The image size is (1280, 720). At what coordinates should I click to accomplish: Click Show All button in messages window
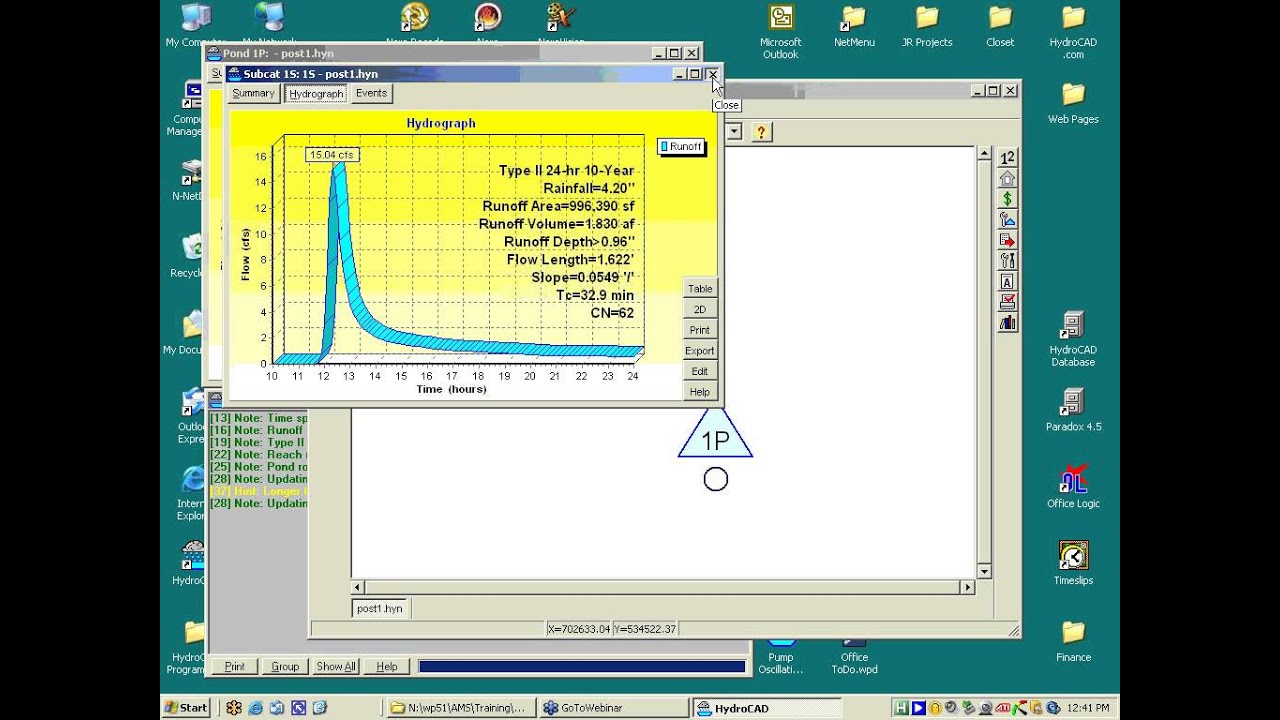[336, 666]
